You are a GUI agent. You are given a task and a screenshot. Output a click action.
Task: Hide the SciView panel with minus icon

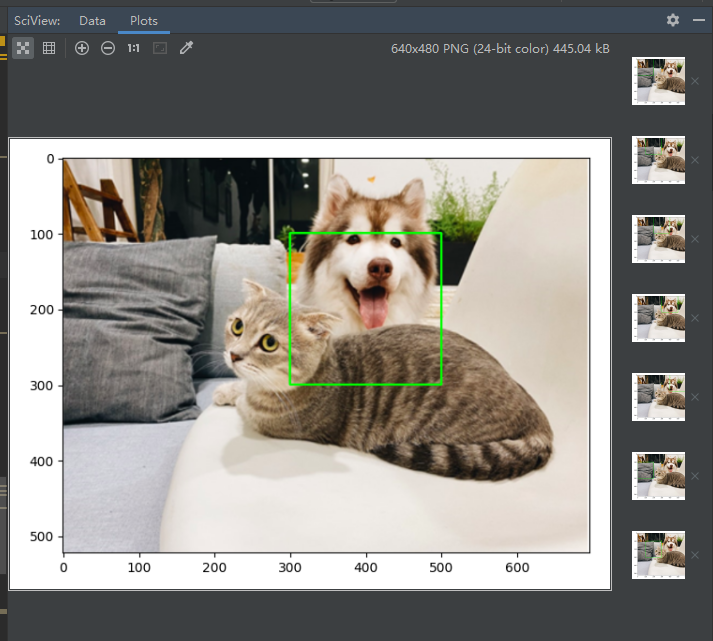(x=699, y=20)
